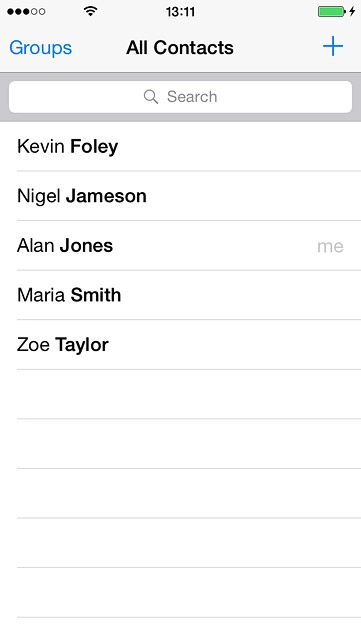Click the Search input field
This screenshot has height=640, width=361.
tap(180, 97)
